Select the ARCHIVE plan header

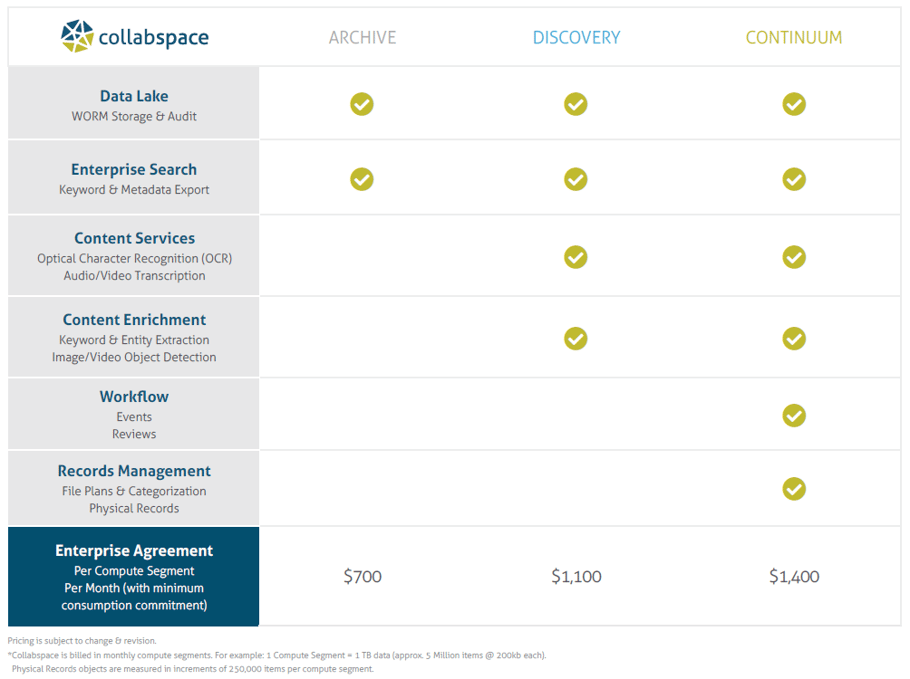[362, 38]
